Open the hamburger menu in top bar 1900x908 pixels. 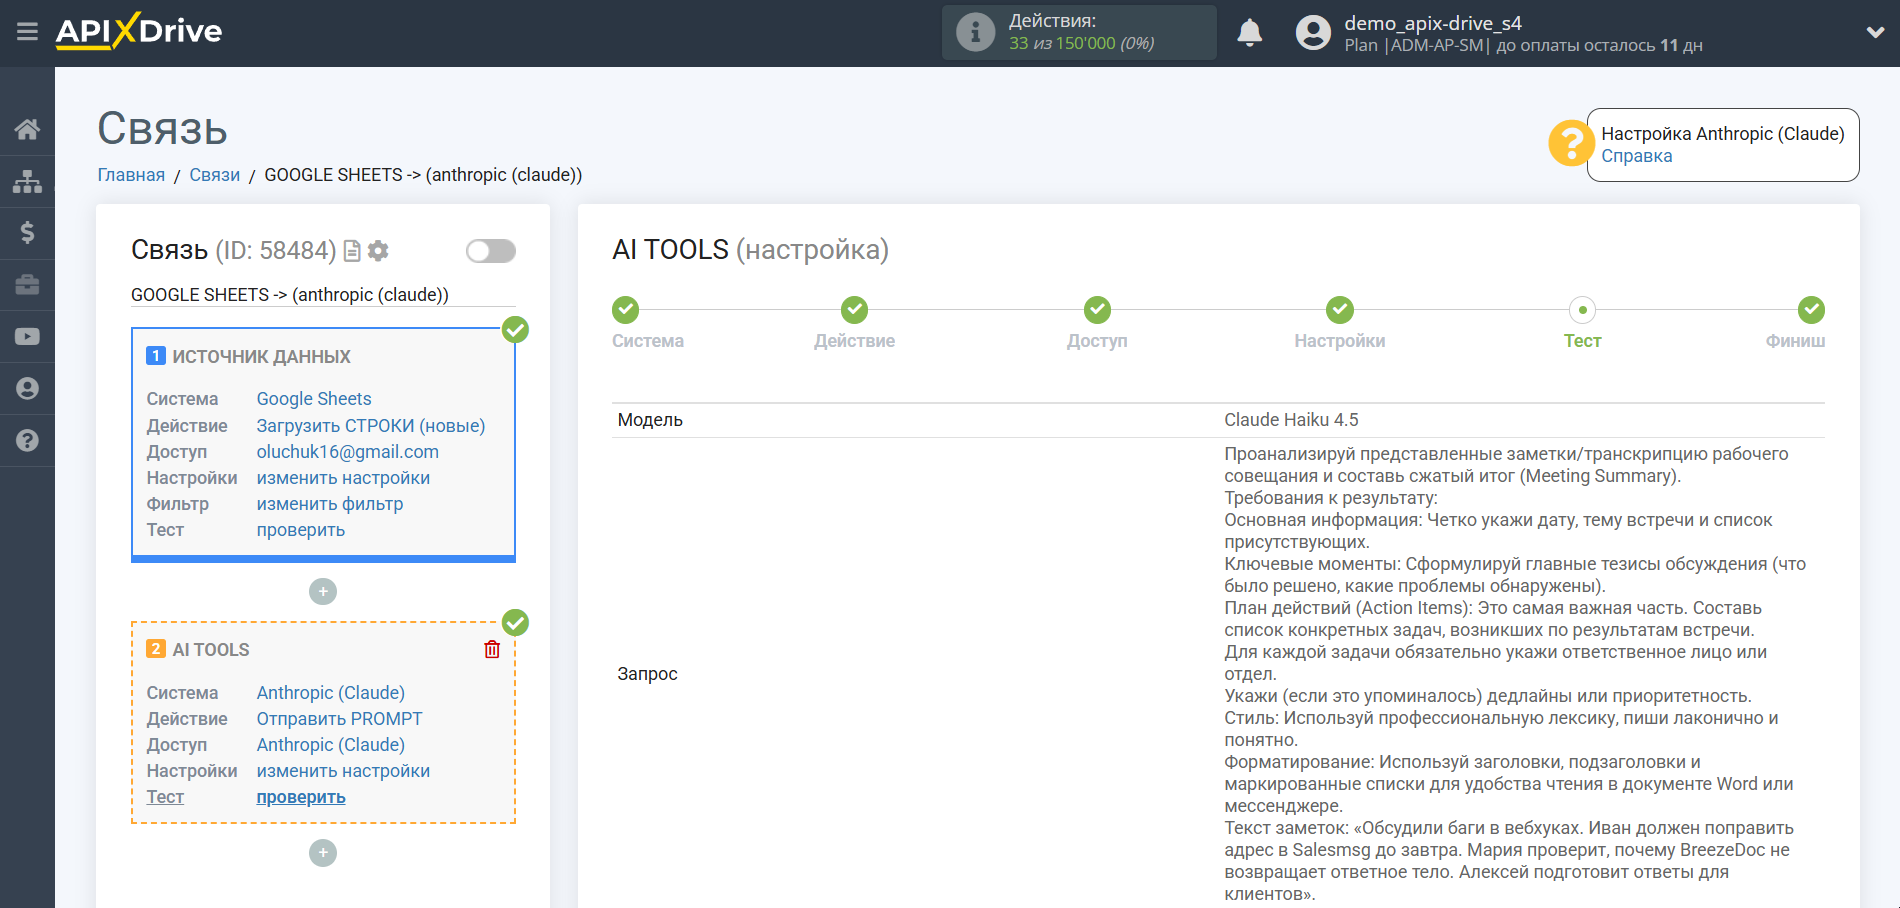[x=27, y=32]
